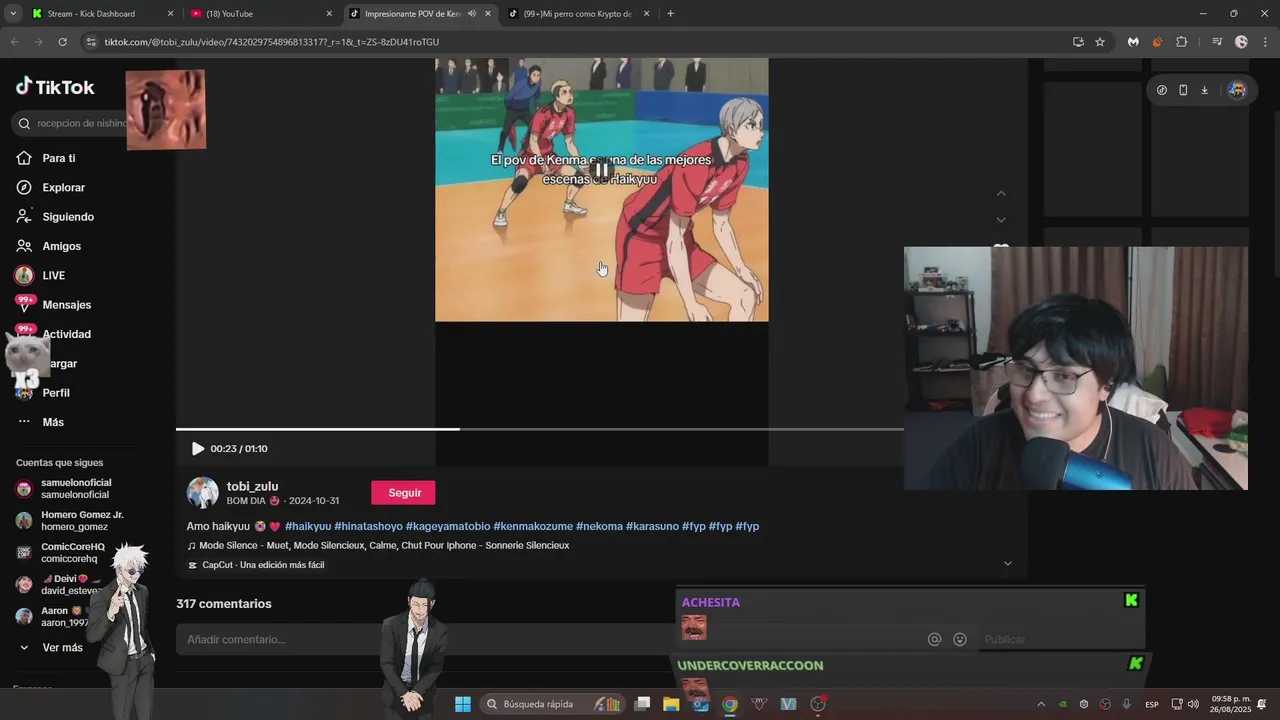Screen dimensions: 1280x720
Task: Expand followed accounts with Ver más
Action: pos(62,648)
